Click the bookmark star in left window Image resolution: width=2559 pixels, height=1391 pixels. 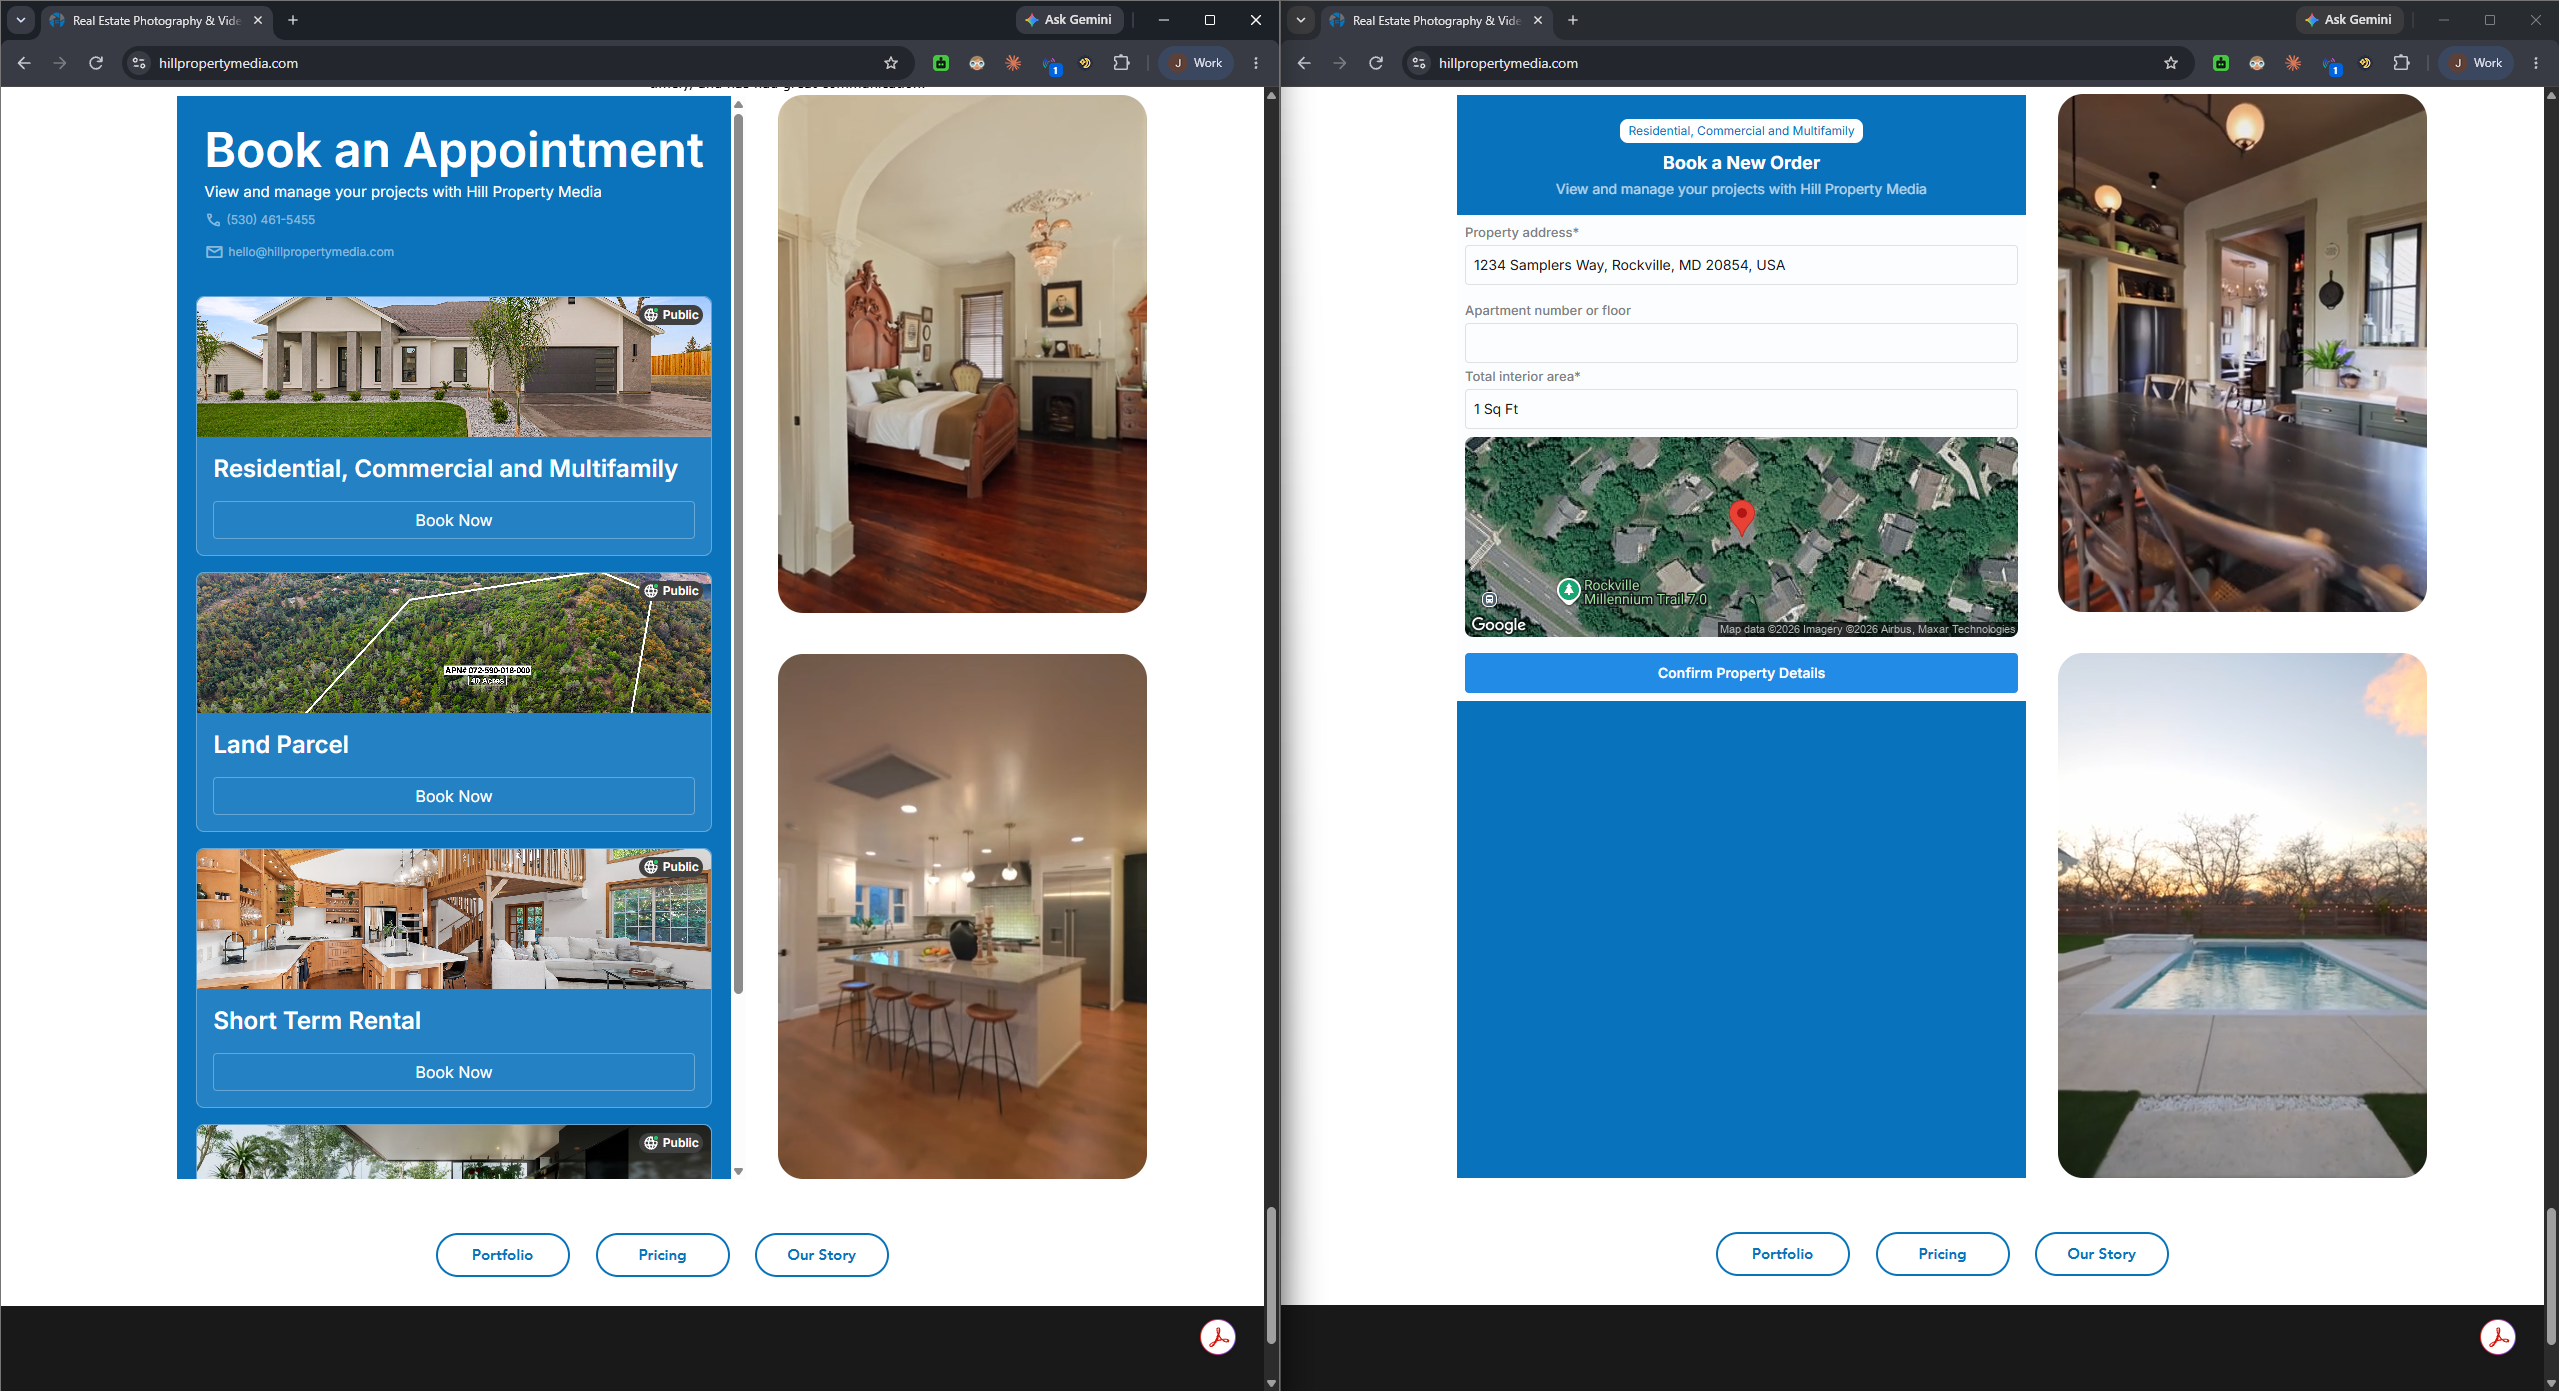pyautogui.click(x=891, y=63)
